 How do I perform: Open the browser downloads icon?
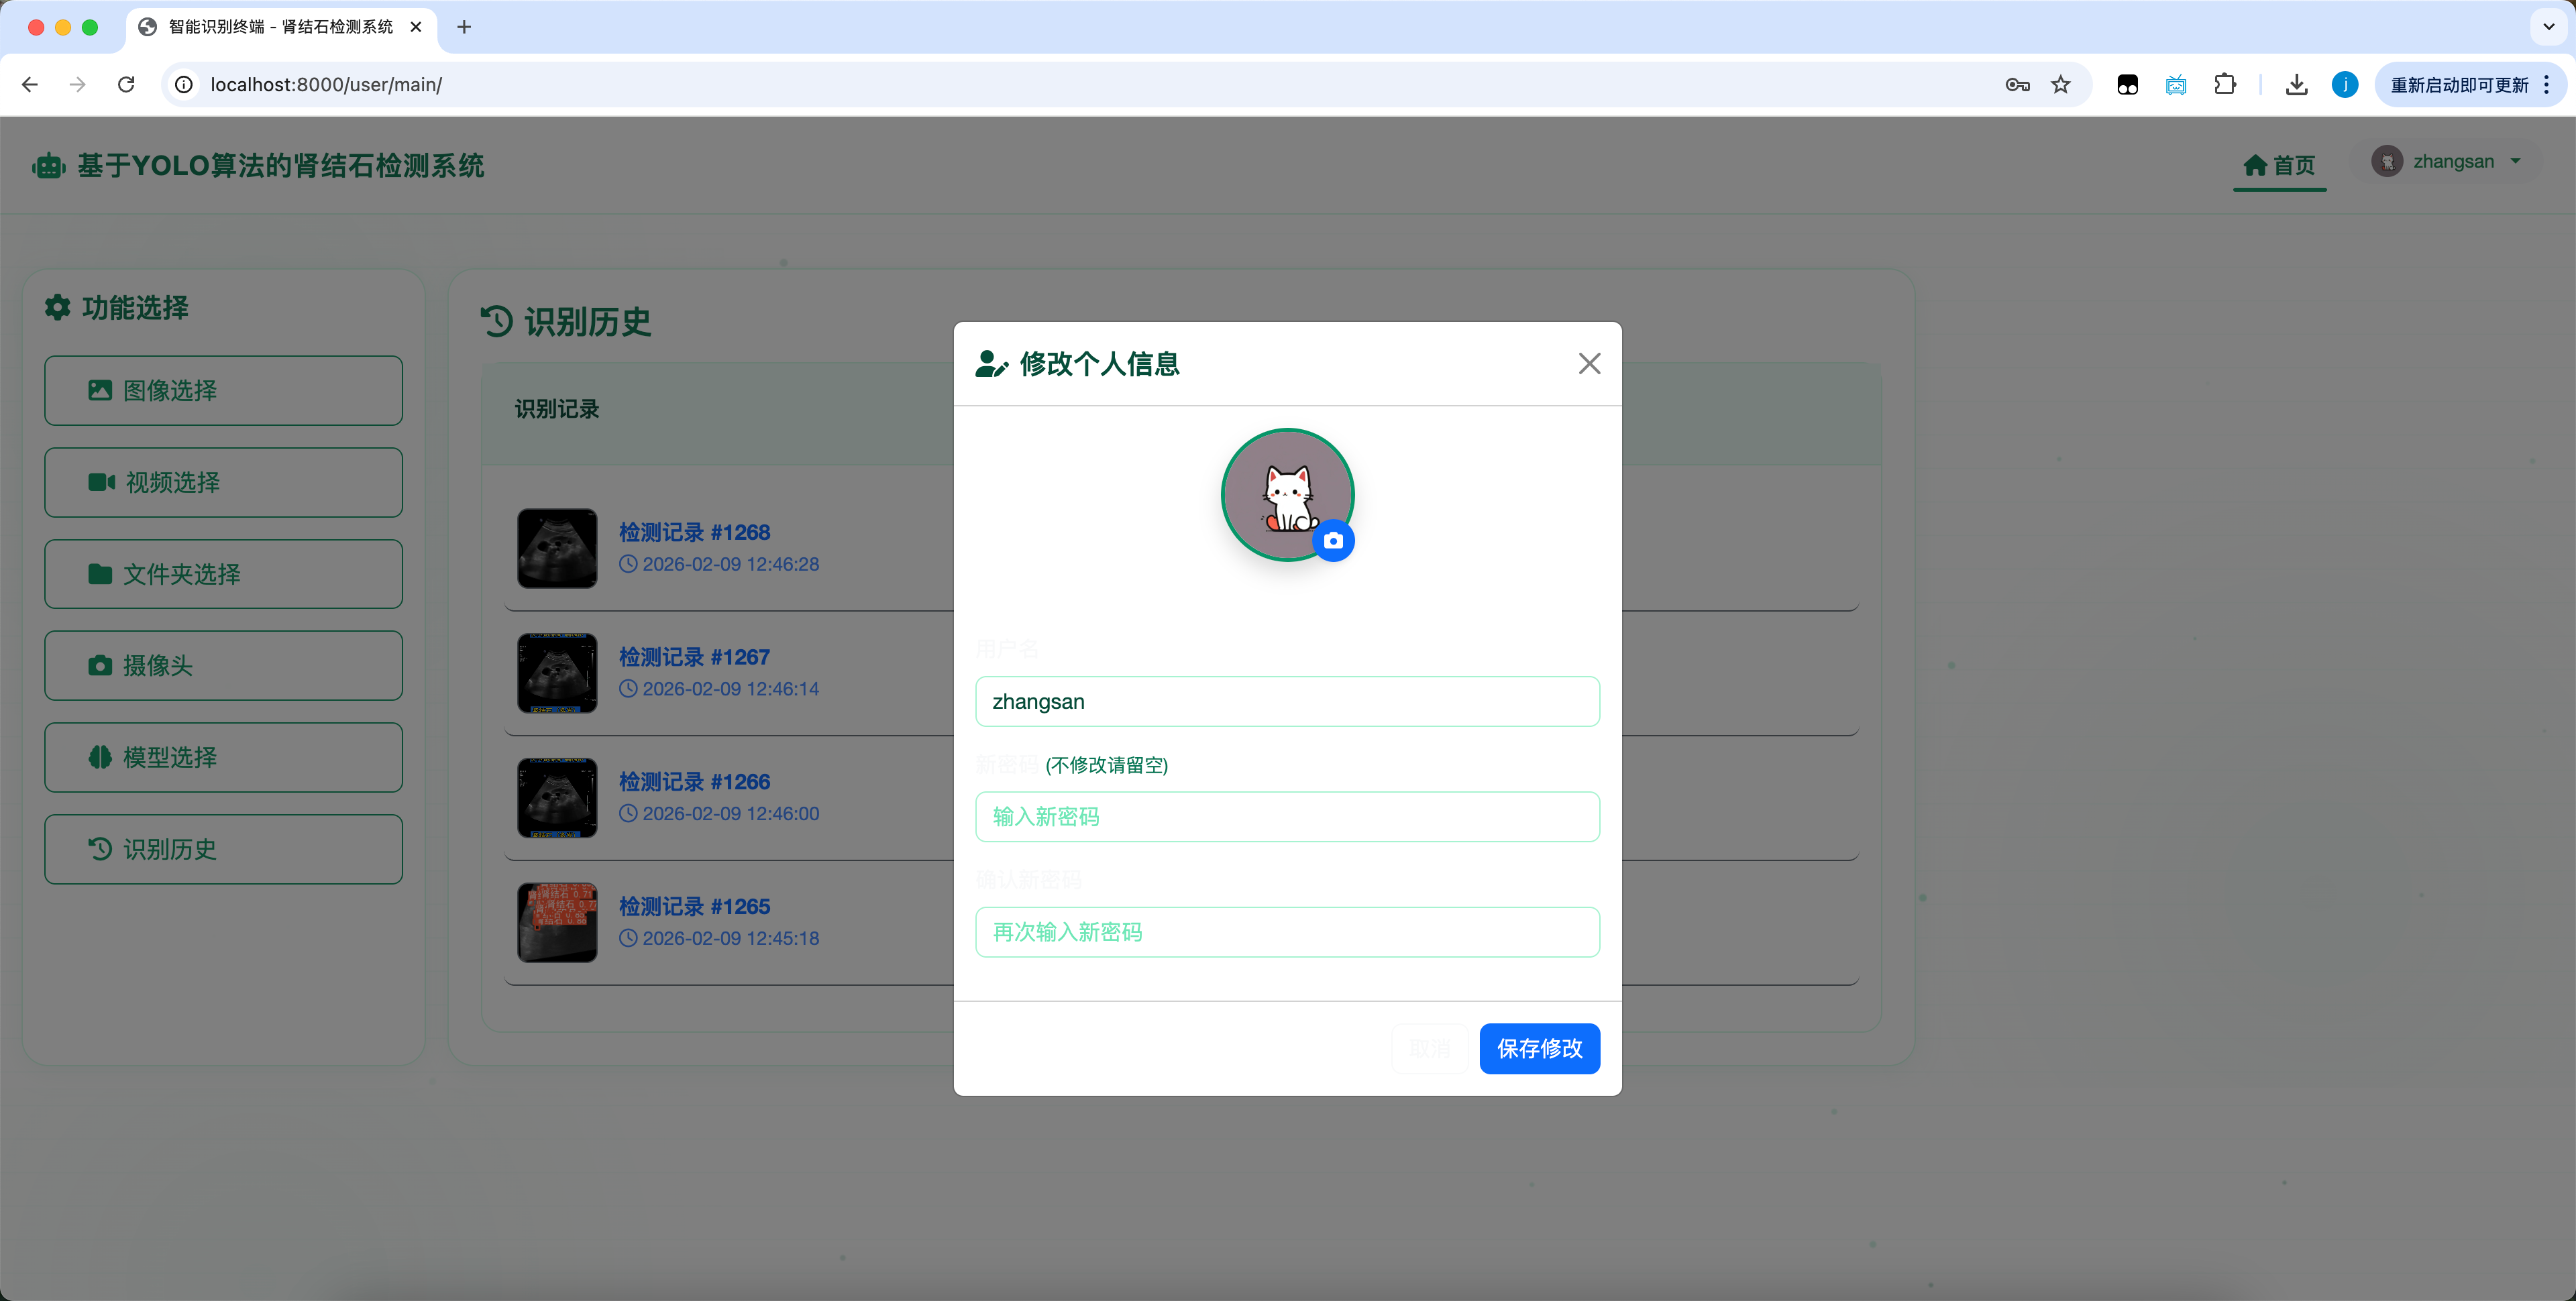coord(2296,85)
